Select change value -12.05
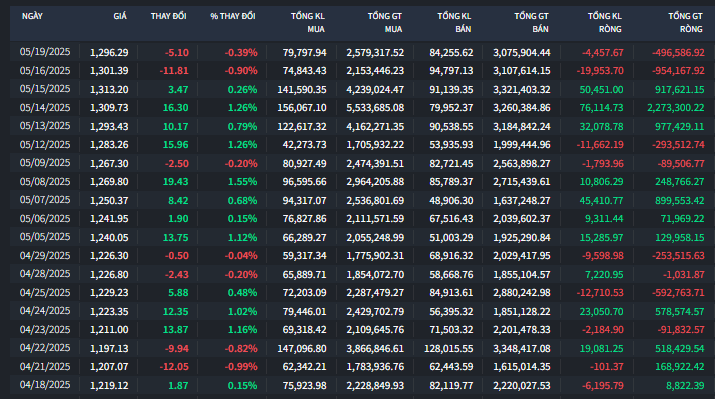 tap(174, 367)
